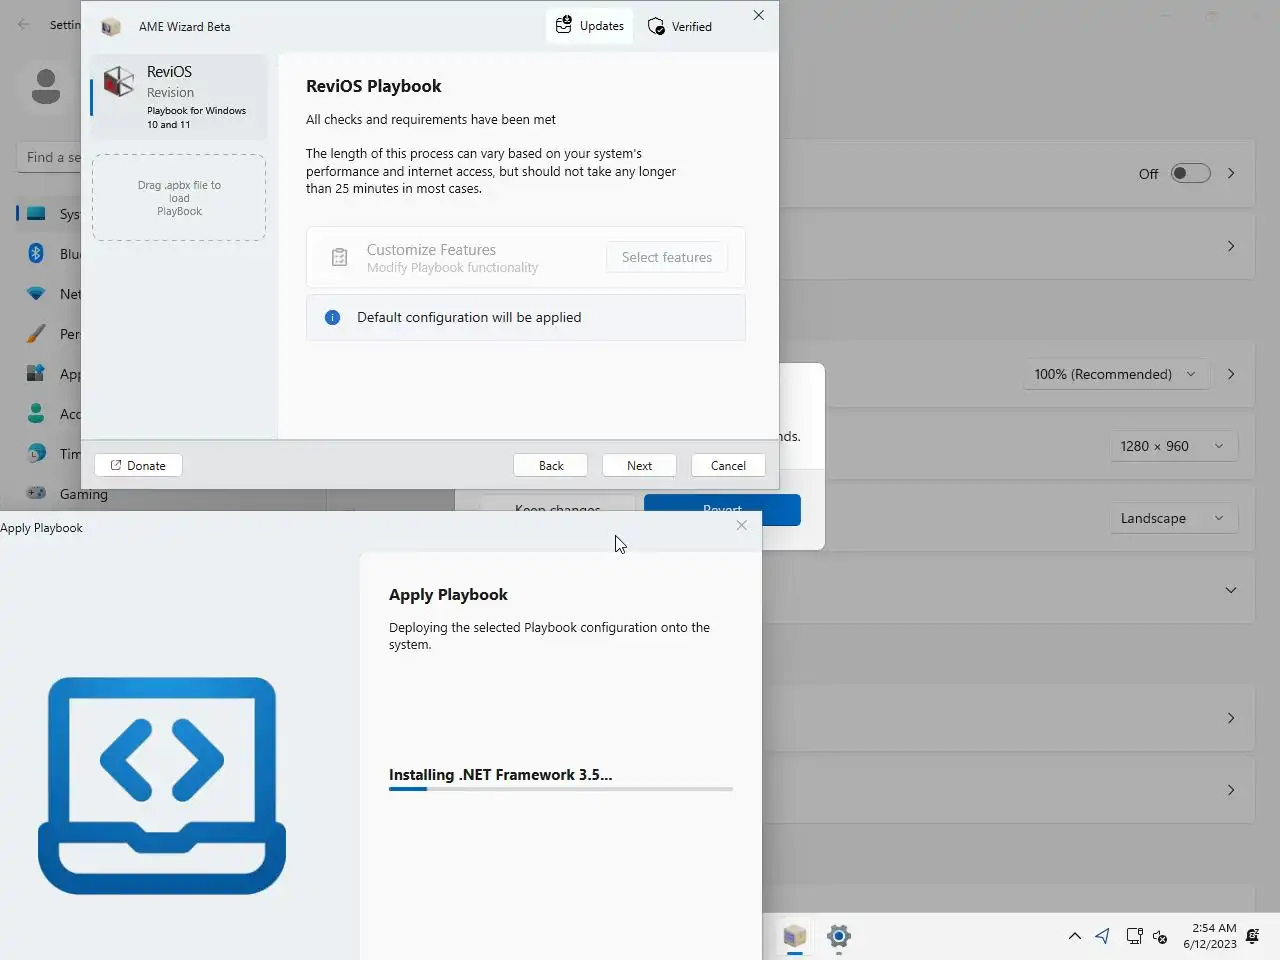
Task: Click the Settings user account avatar
Action: click(x=45, y=87)
